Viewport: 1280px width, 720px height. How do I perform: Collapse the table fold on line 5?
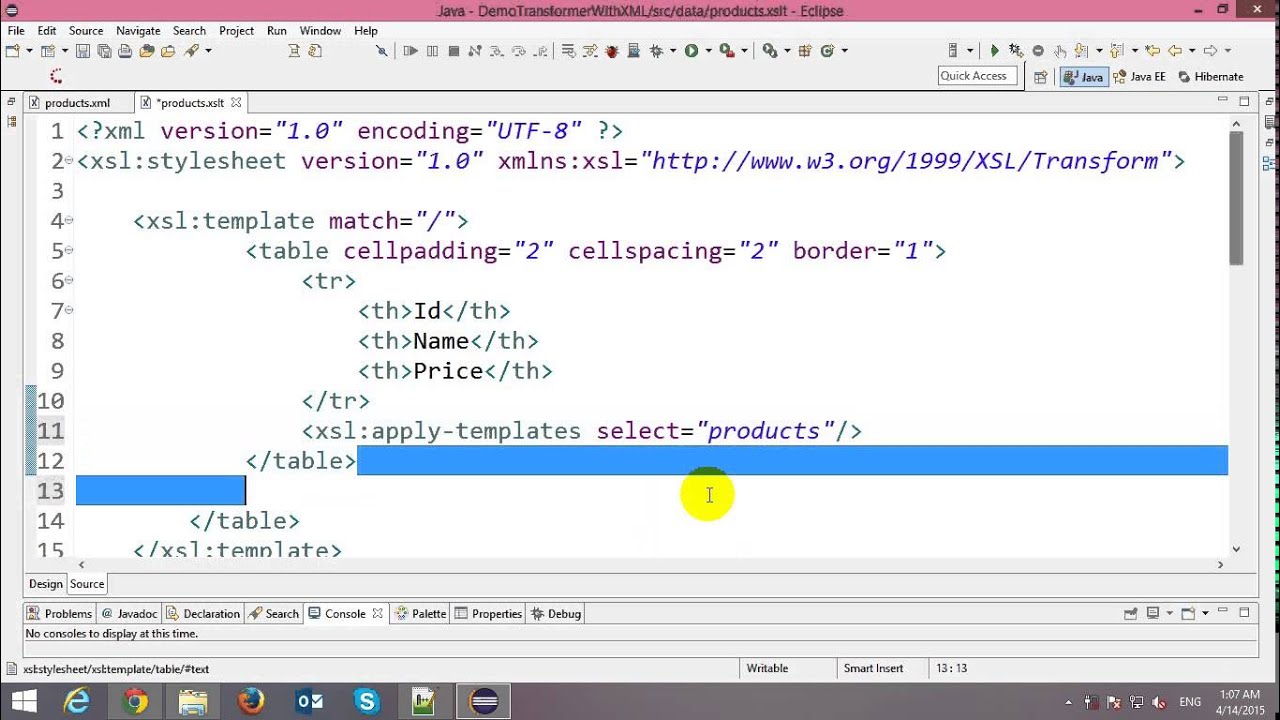[69, 250]
